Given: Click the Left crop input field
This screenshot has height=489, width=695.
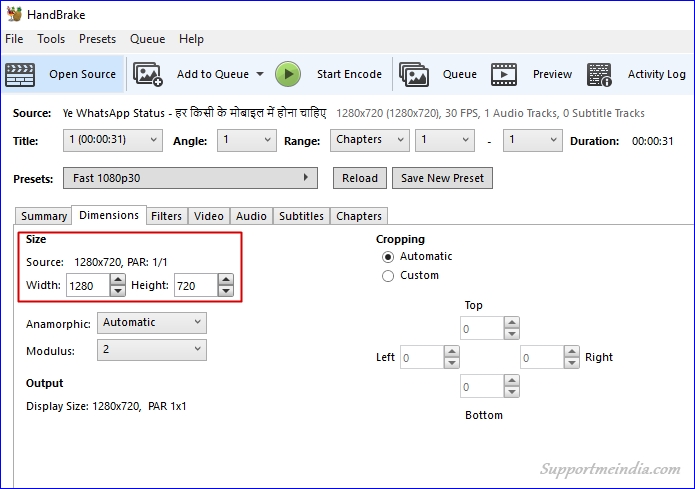Looking at the screenshot, I should coord(422,357).
